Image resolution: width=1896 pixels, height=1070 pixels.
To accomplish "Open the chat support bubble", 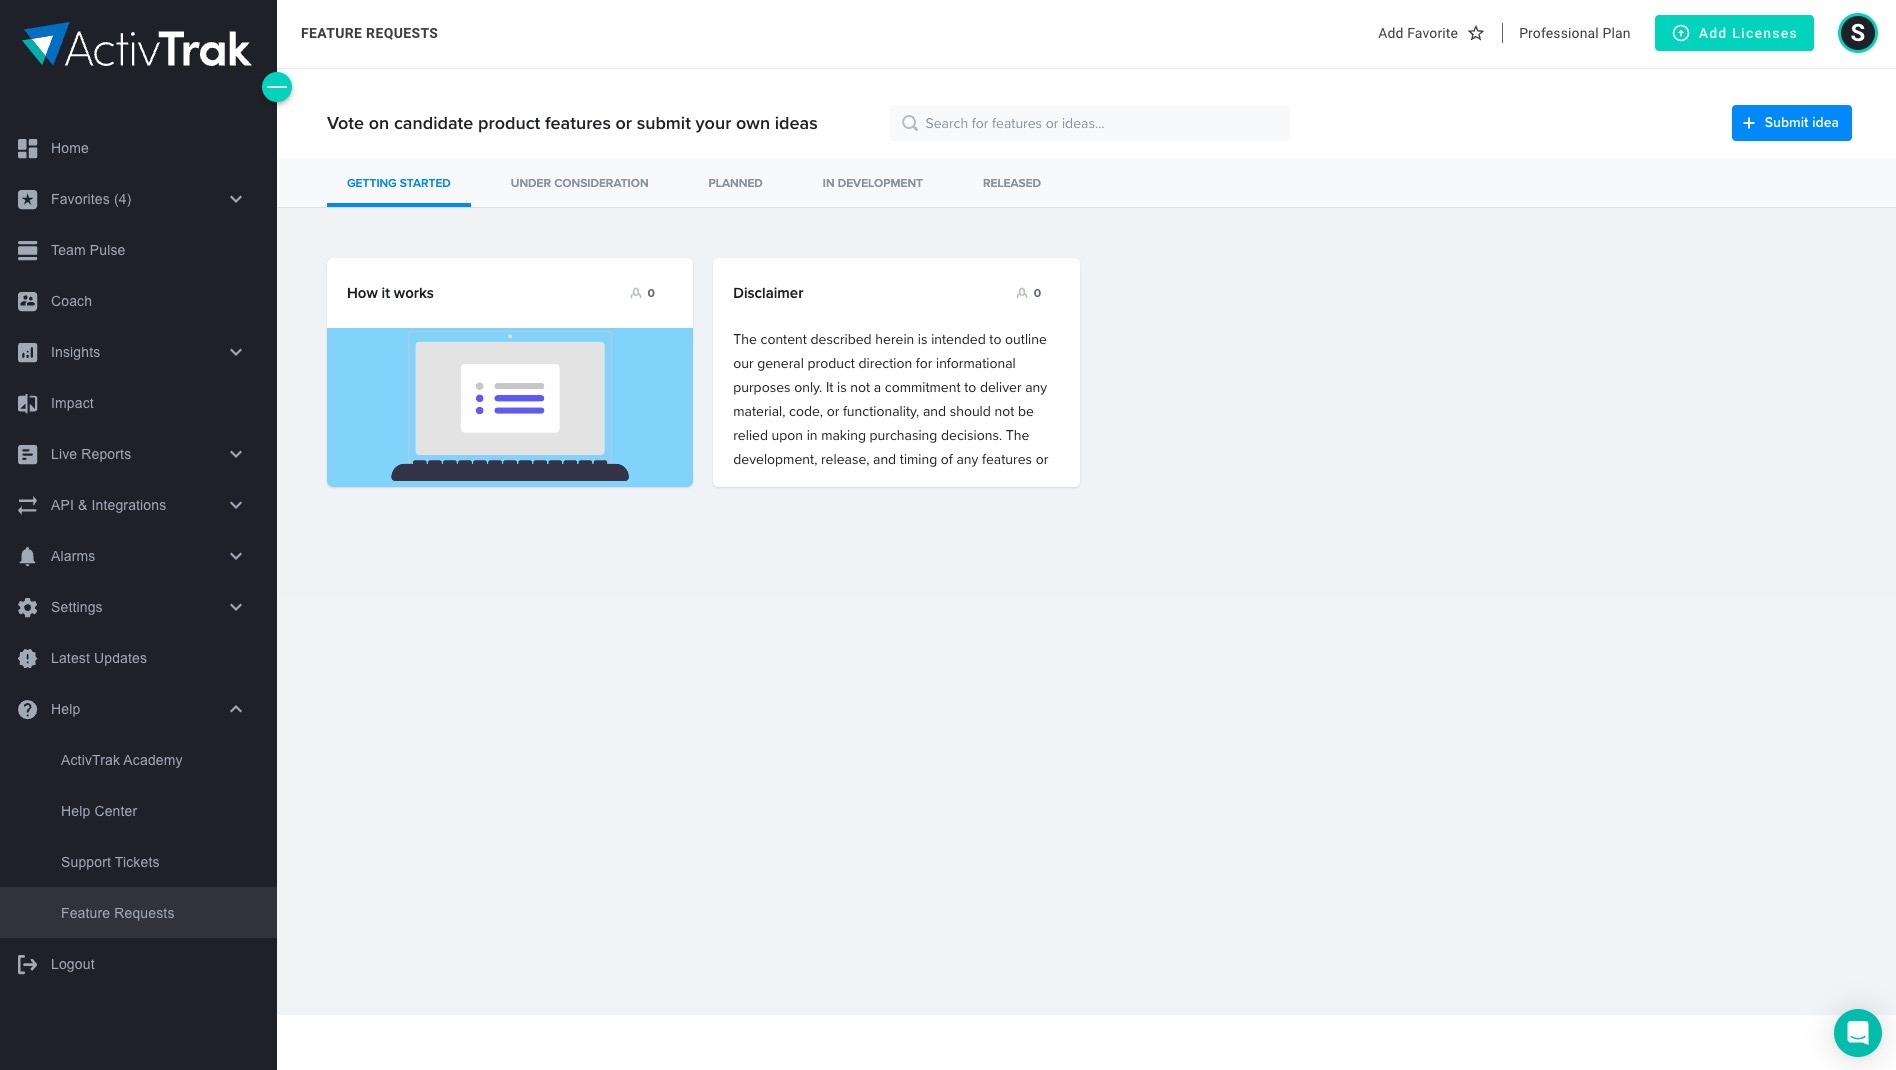I will click(1858, 1032).
